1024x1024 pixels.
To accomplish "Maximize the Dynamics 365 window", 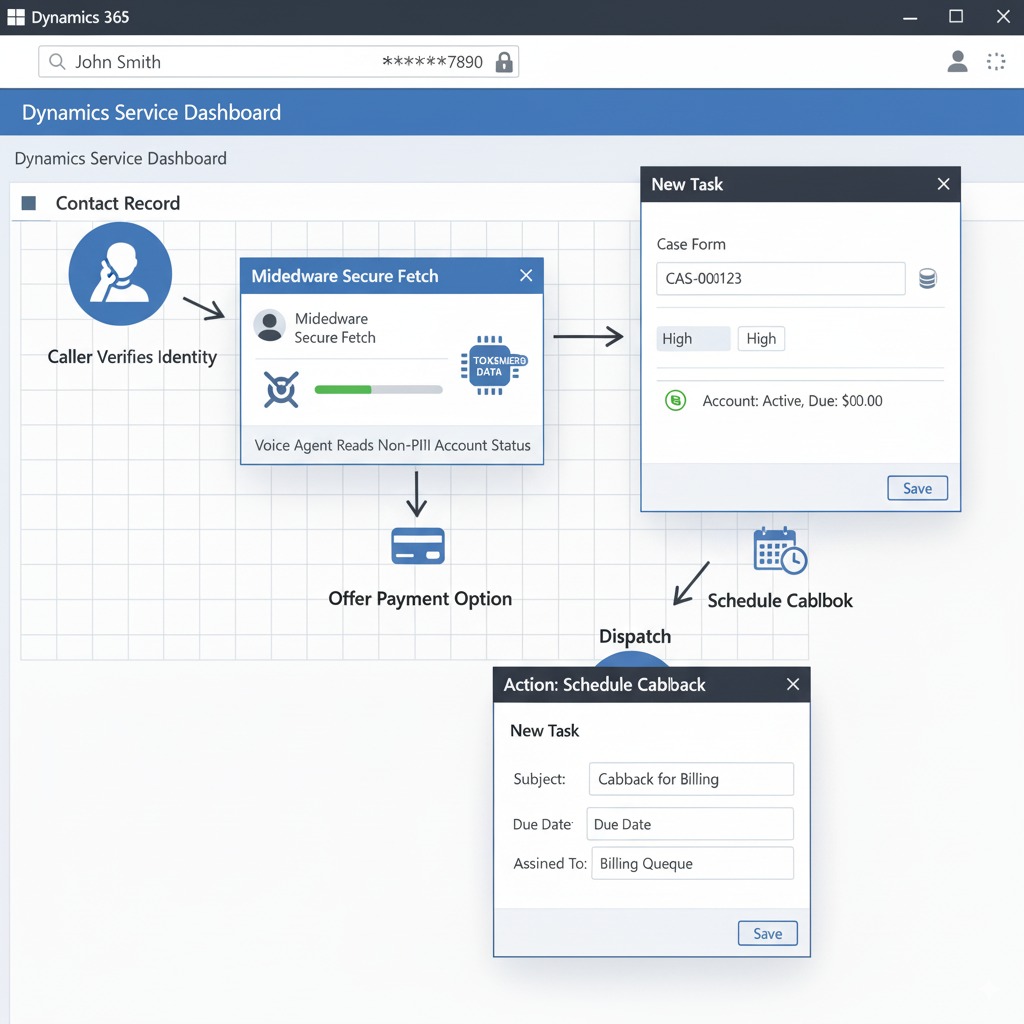I will [956, 16].
